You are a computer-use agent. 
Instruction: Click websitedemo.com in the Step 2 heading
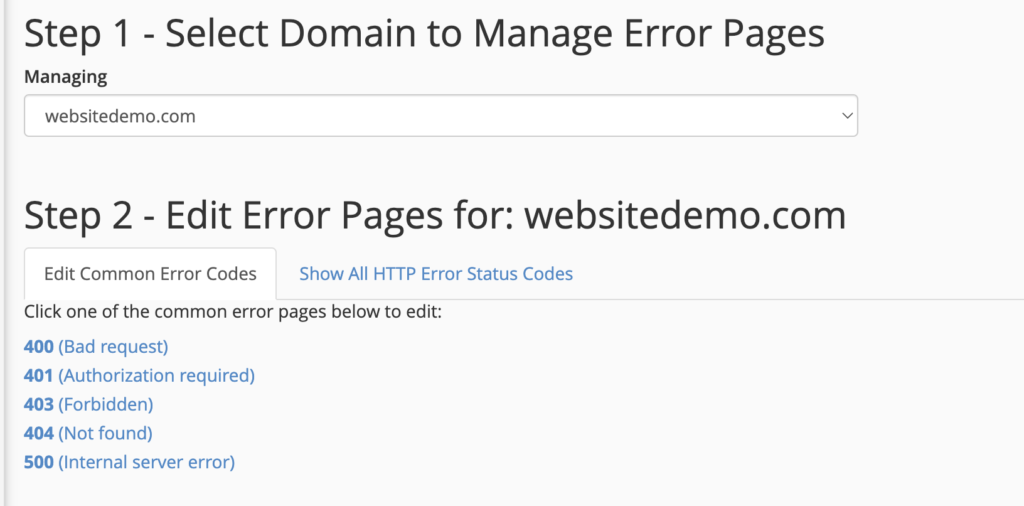(685, 216)
